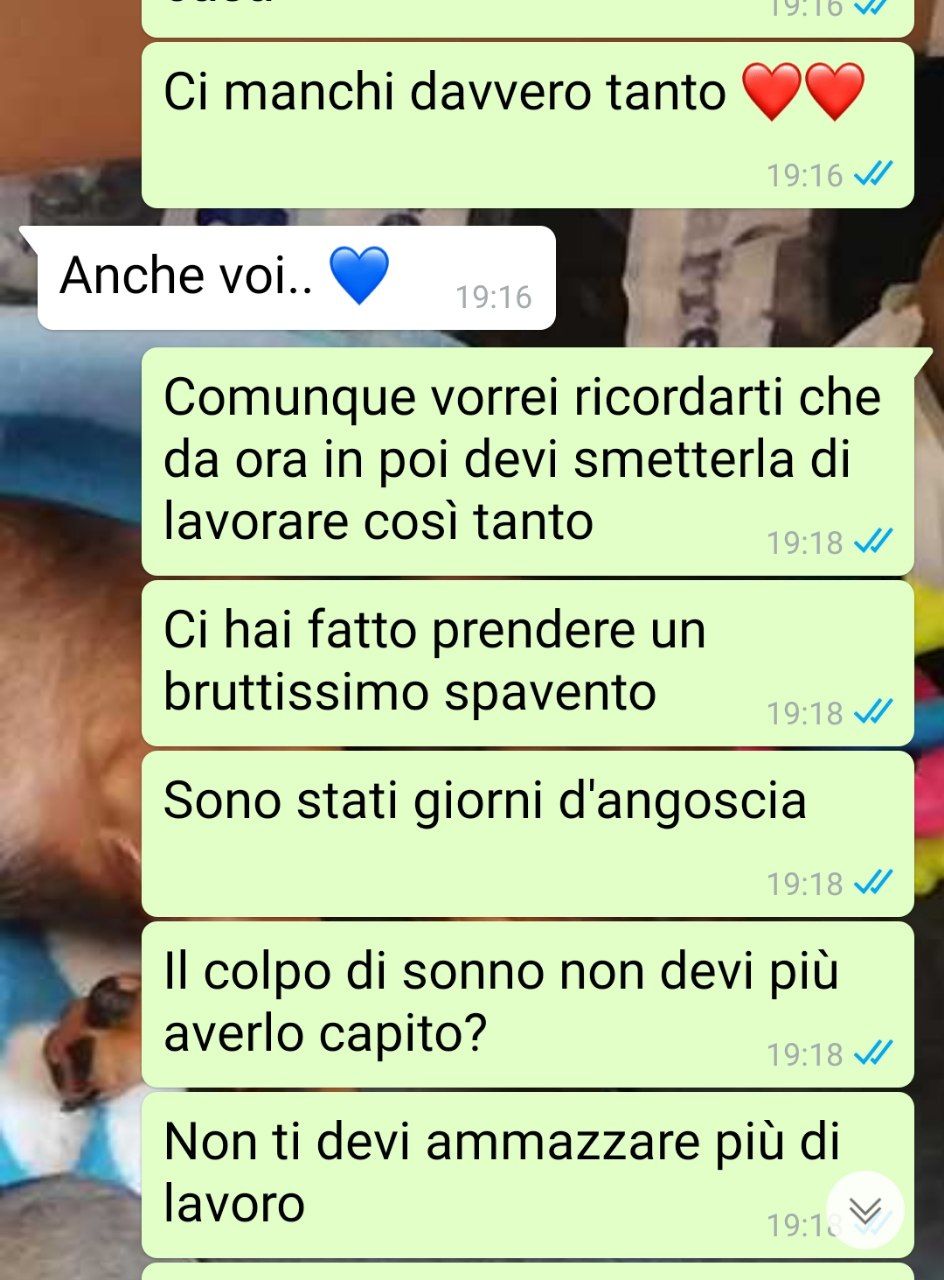
Task: Select the 'Anche voi..' received message
Action: (x=296, y=278)
